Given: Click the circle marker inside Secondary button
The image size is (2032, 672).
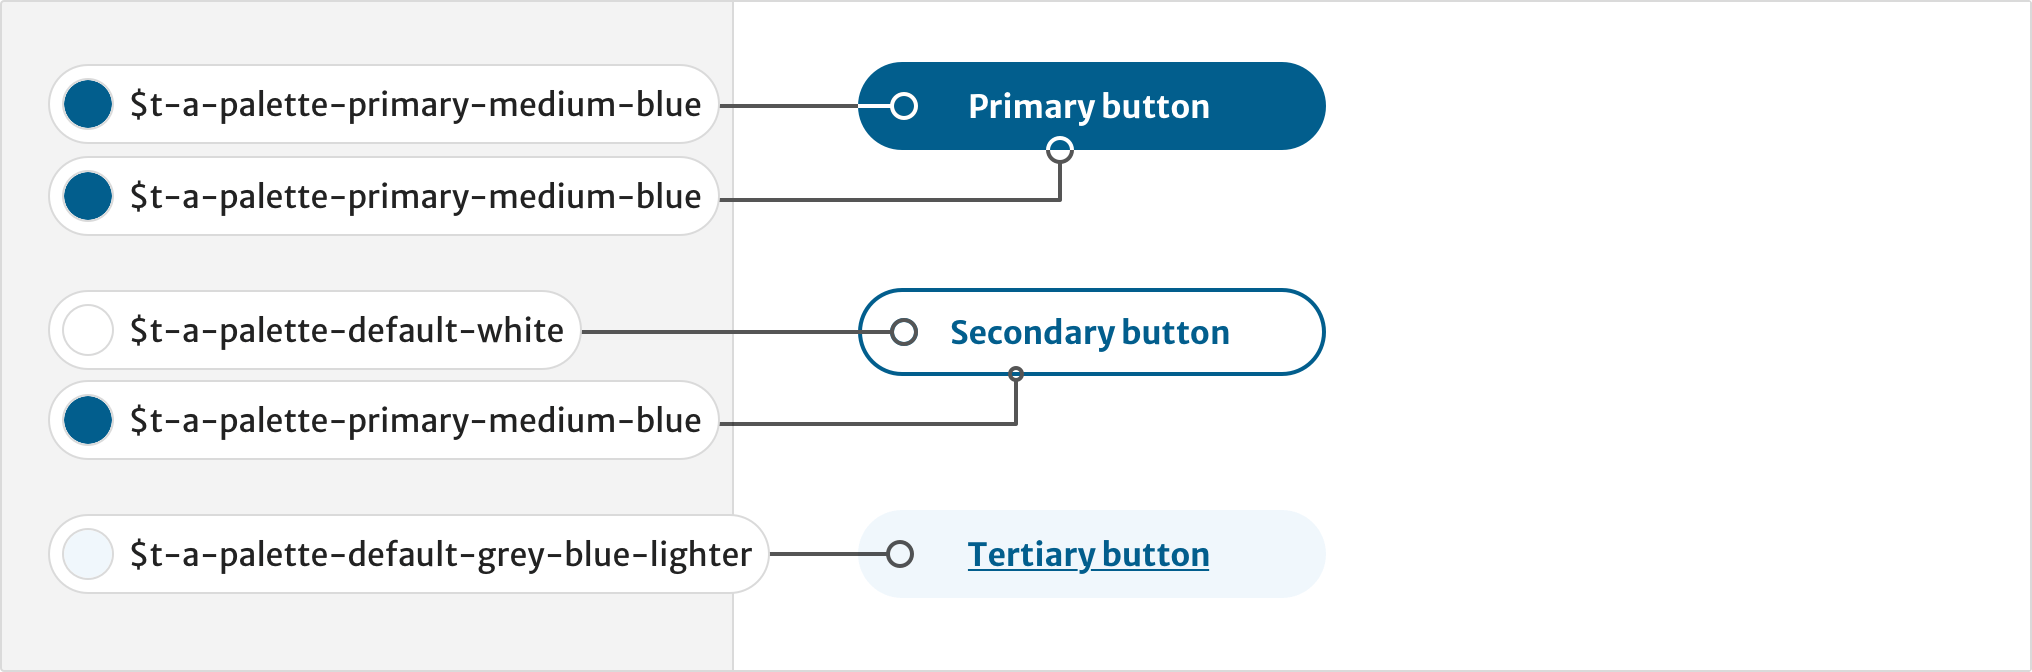Looking at the screenshot, I should pos(904,332).
